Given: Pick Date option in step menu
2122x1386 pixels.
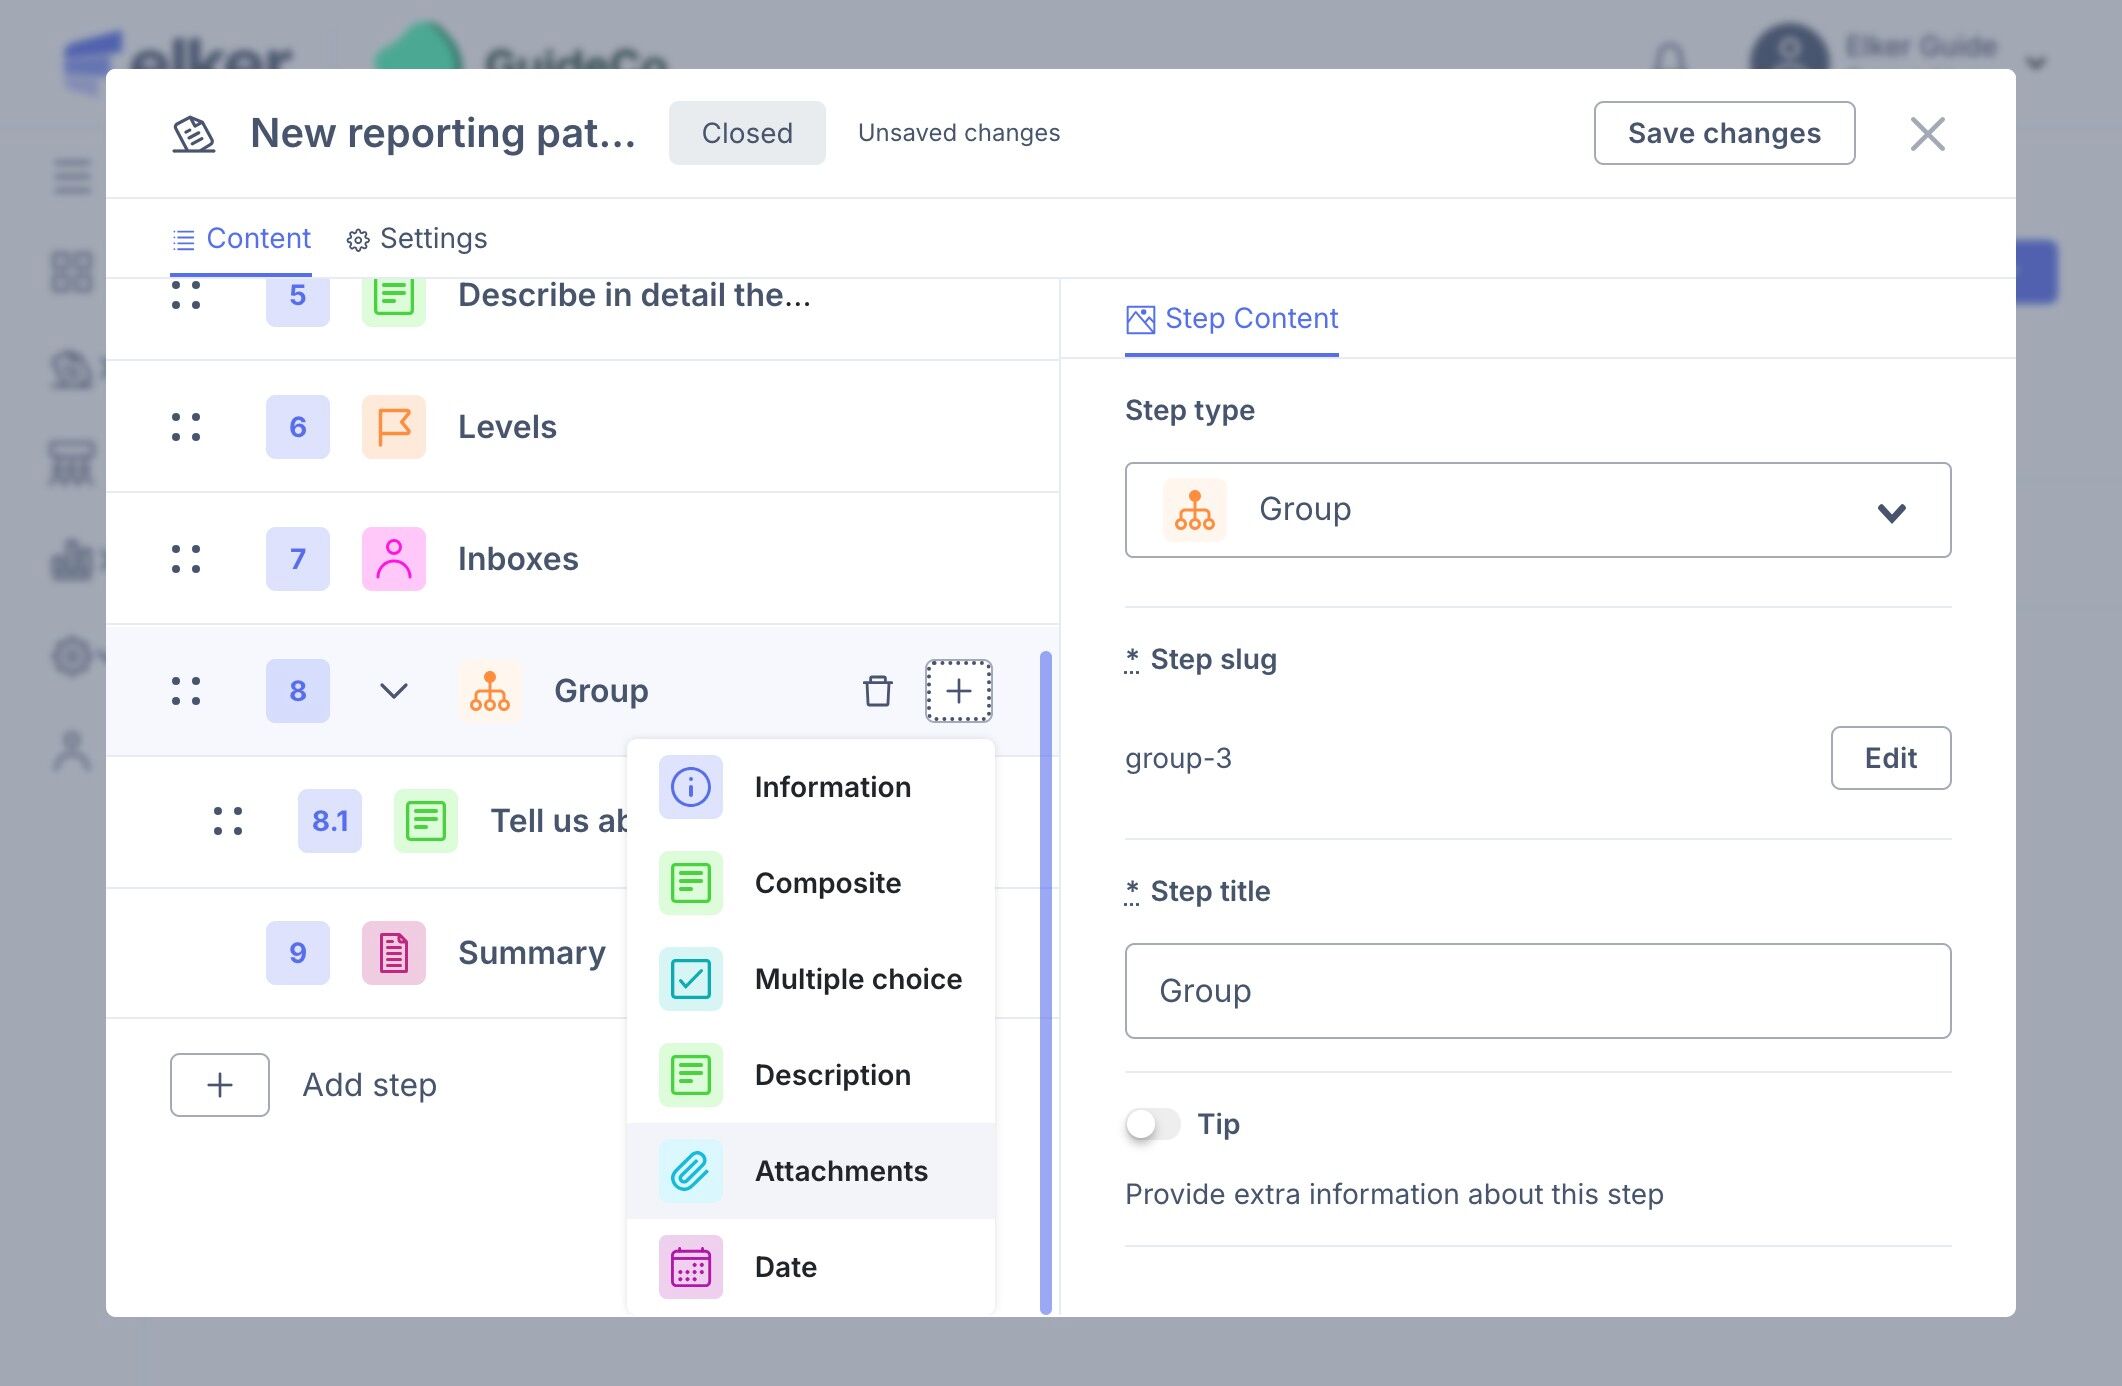Looking at the screenshot, I should [x=785, y=1267].
